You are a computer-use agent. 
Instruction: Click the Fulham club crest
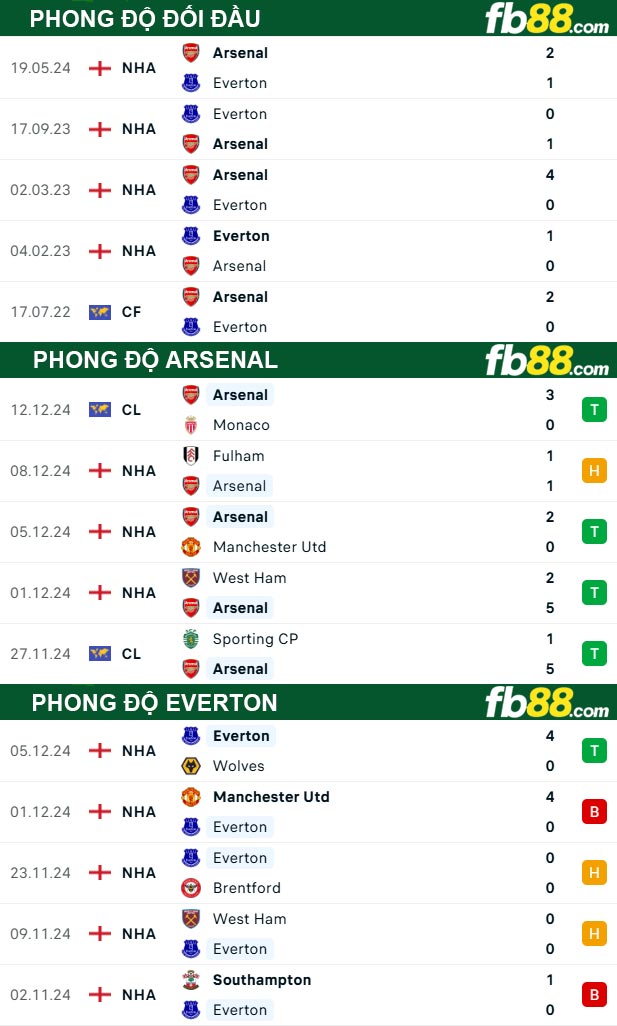coord(191,456)
